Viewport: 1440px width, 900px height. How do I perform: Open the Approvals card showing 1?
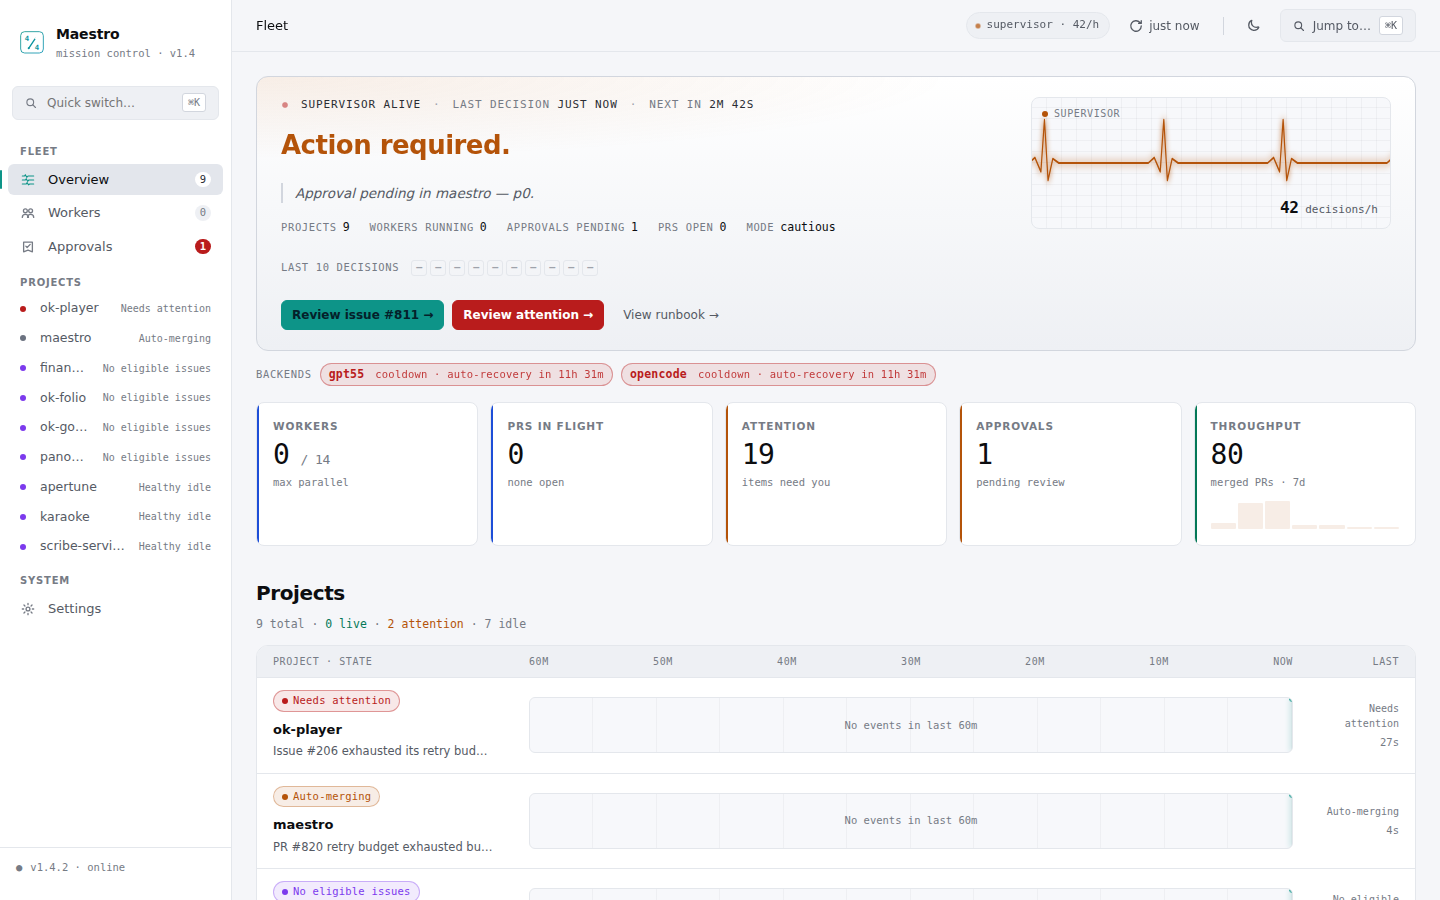tap(1071, 474)
